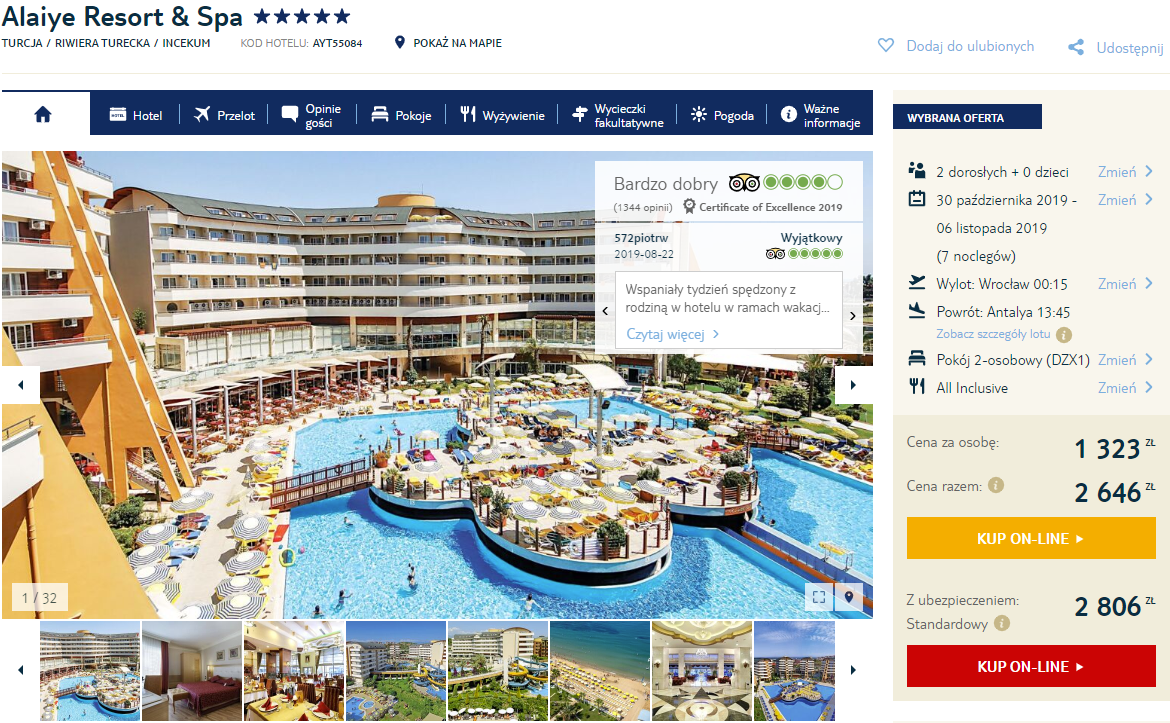1170x723 pixels.
Task: Open the home tab icon
Action: click(43, 114)
